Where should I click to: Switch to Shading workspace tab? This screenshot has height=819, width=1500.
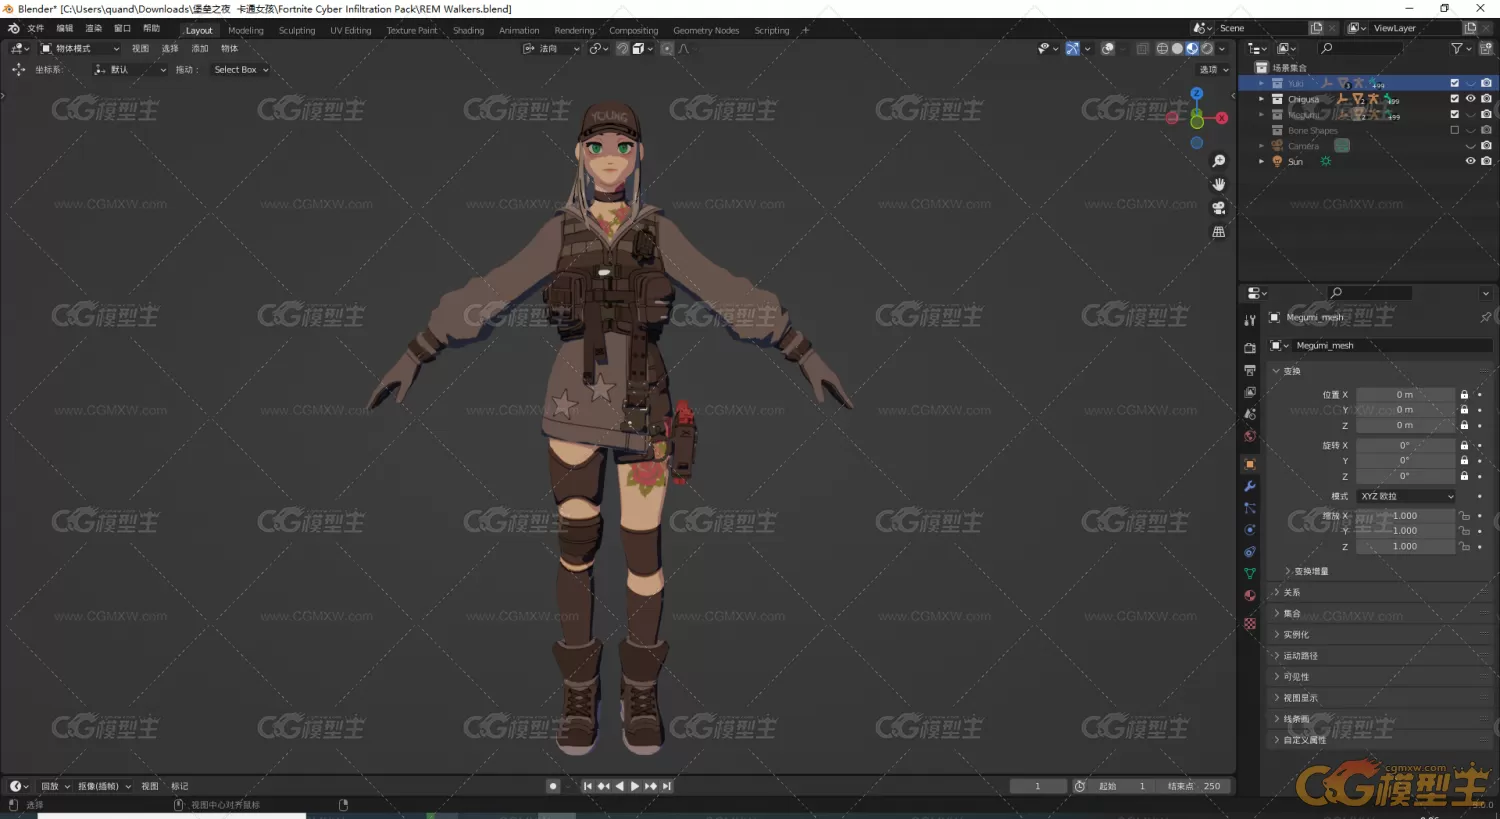click(468, 30)
